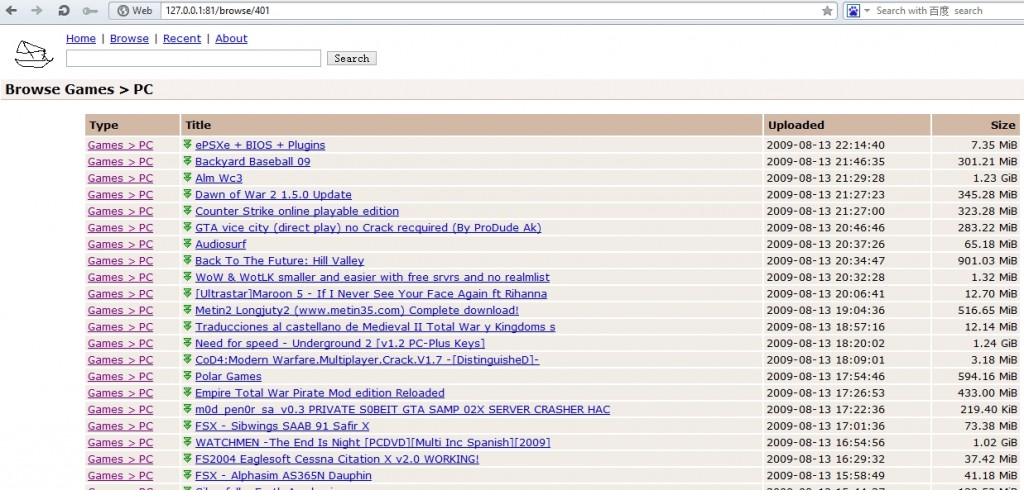Open Counter Strike online playable edition link
The image size is (1024, 490).
(297, 211)
